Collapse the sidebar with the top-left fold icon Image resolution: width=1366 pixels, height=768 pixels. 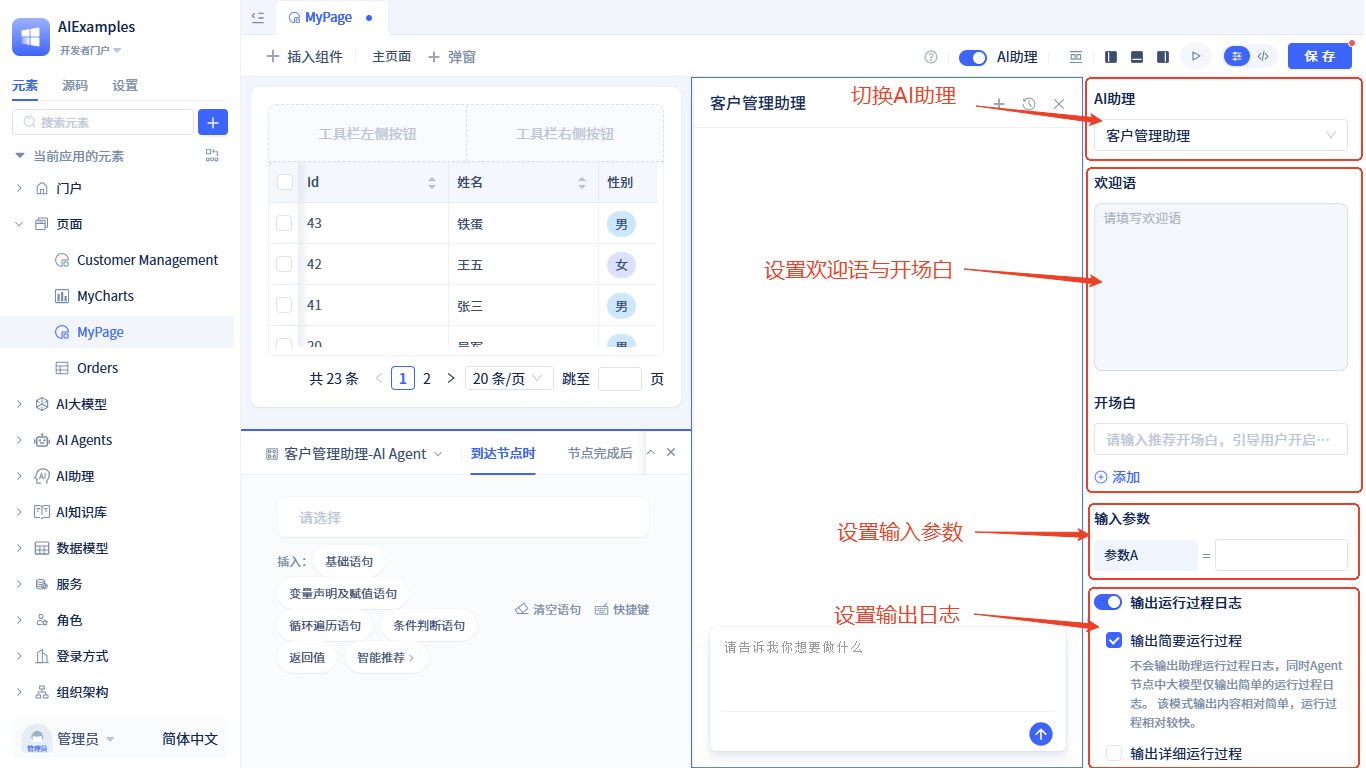point(258,17)
